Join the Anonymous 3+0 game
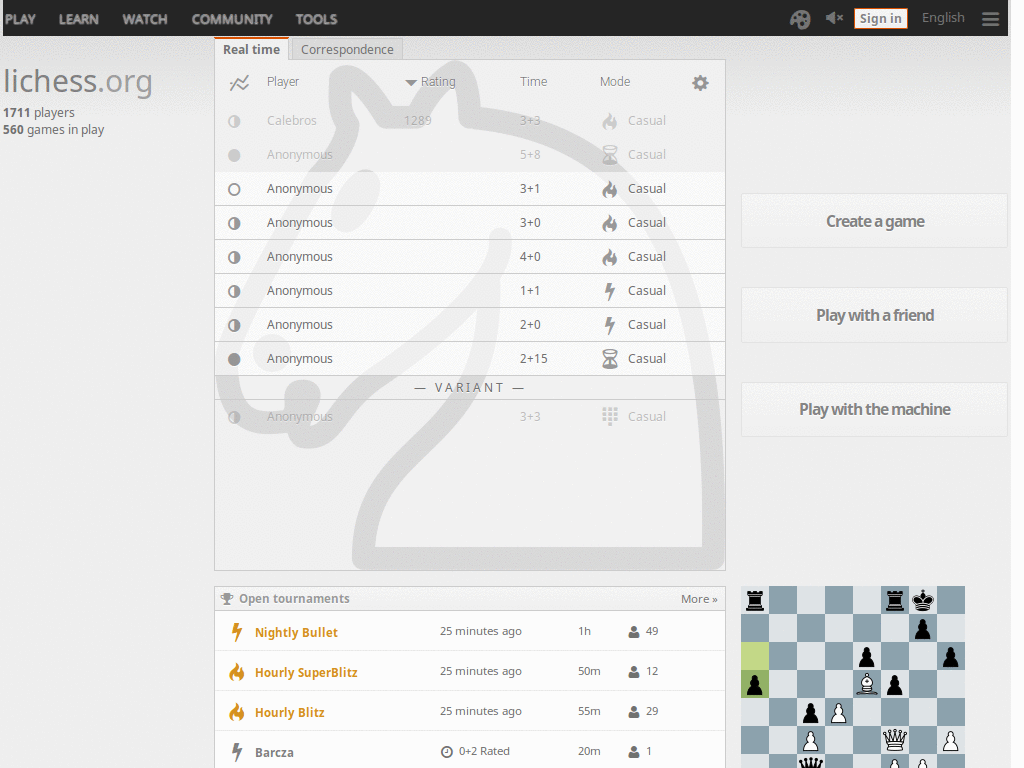This screenshot has height=768, width=1024. [x=470, y=223]
